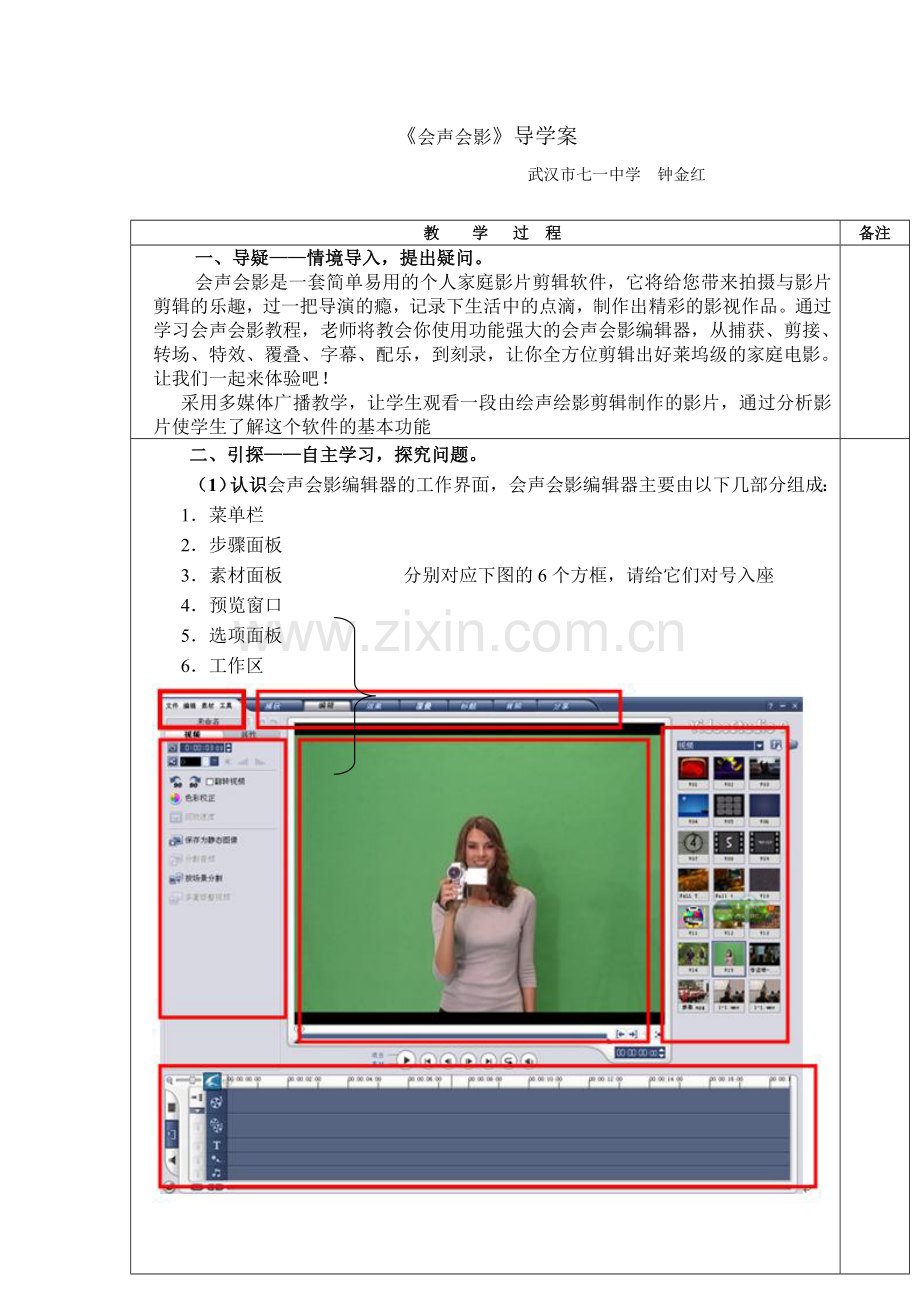
Task: Click the fit project in timeline icon
Action: 213,1080
